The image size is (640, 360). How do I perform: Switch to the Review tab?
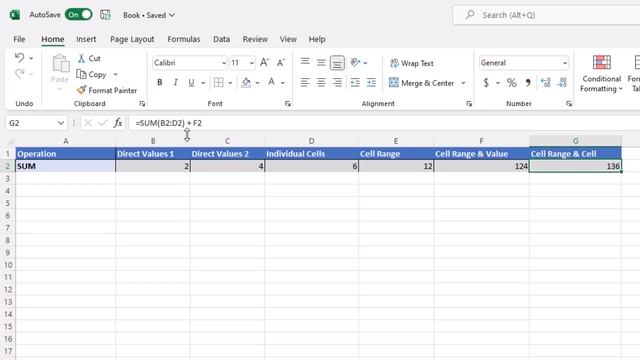pyautogui.click(x=255, y=39)
